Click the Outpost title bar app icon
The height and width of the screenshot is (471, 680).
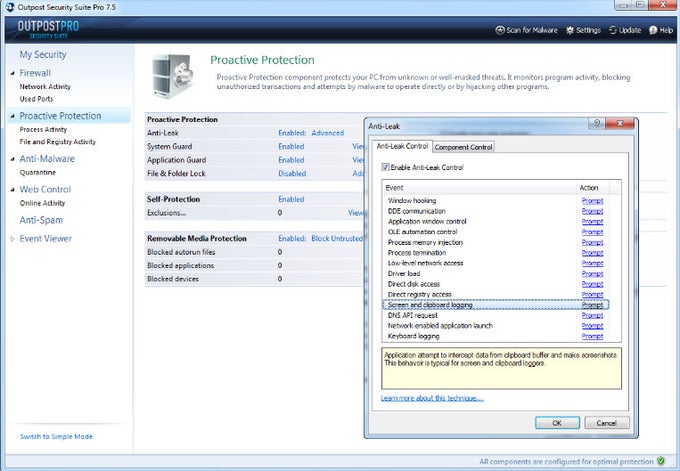10,7
